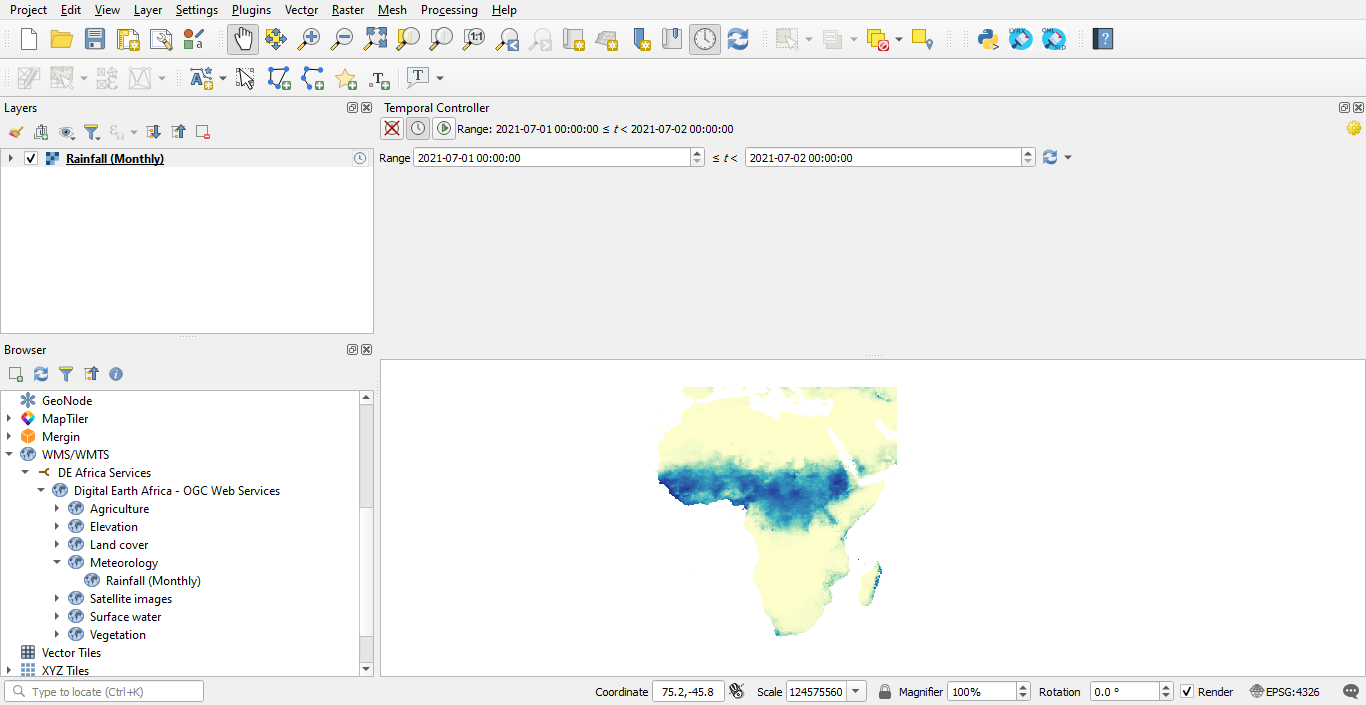Select the Zoom Out magnifier tool

[342, 39]
